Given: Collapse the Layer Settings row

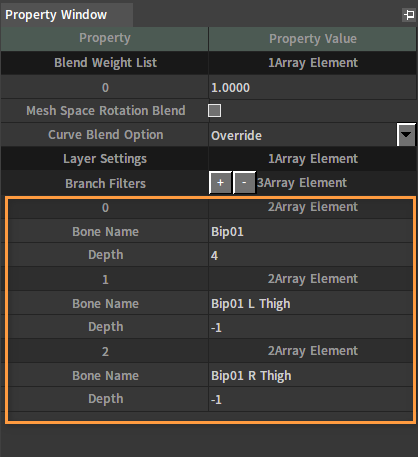Looking at the screenshot, I should click(x=209, y=159).
